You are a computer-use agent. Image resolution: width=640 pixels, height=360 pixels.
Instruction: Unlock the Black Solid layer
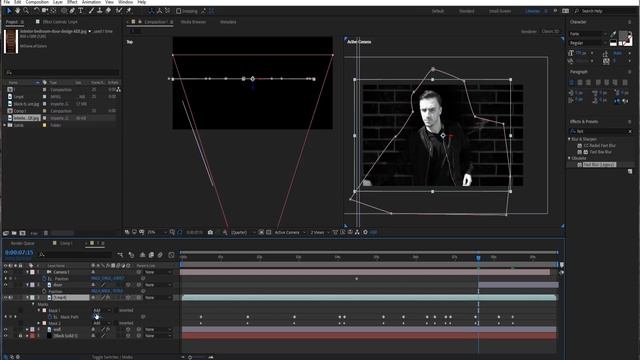tap(20, 336)
